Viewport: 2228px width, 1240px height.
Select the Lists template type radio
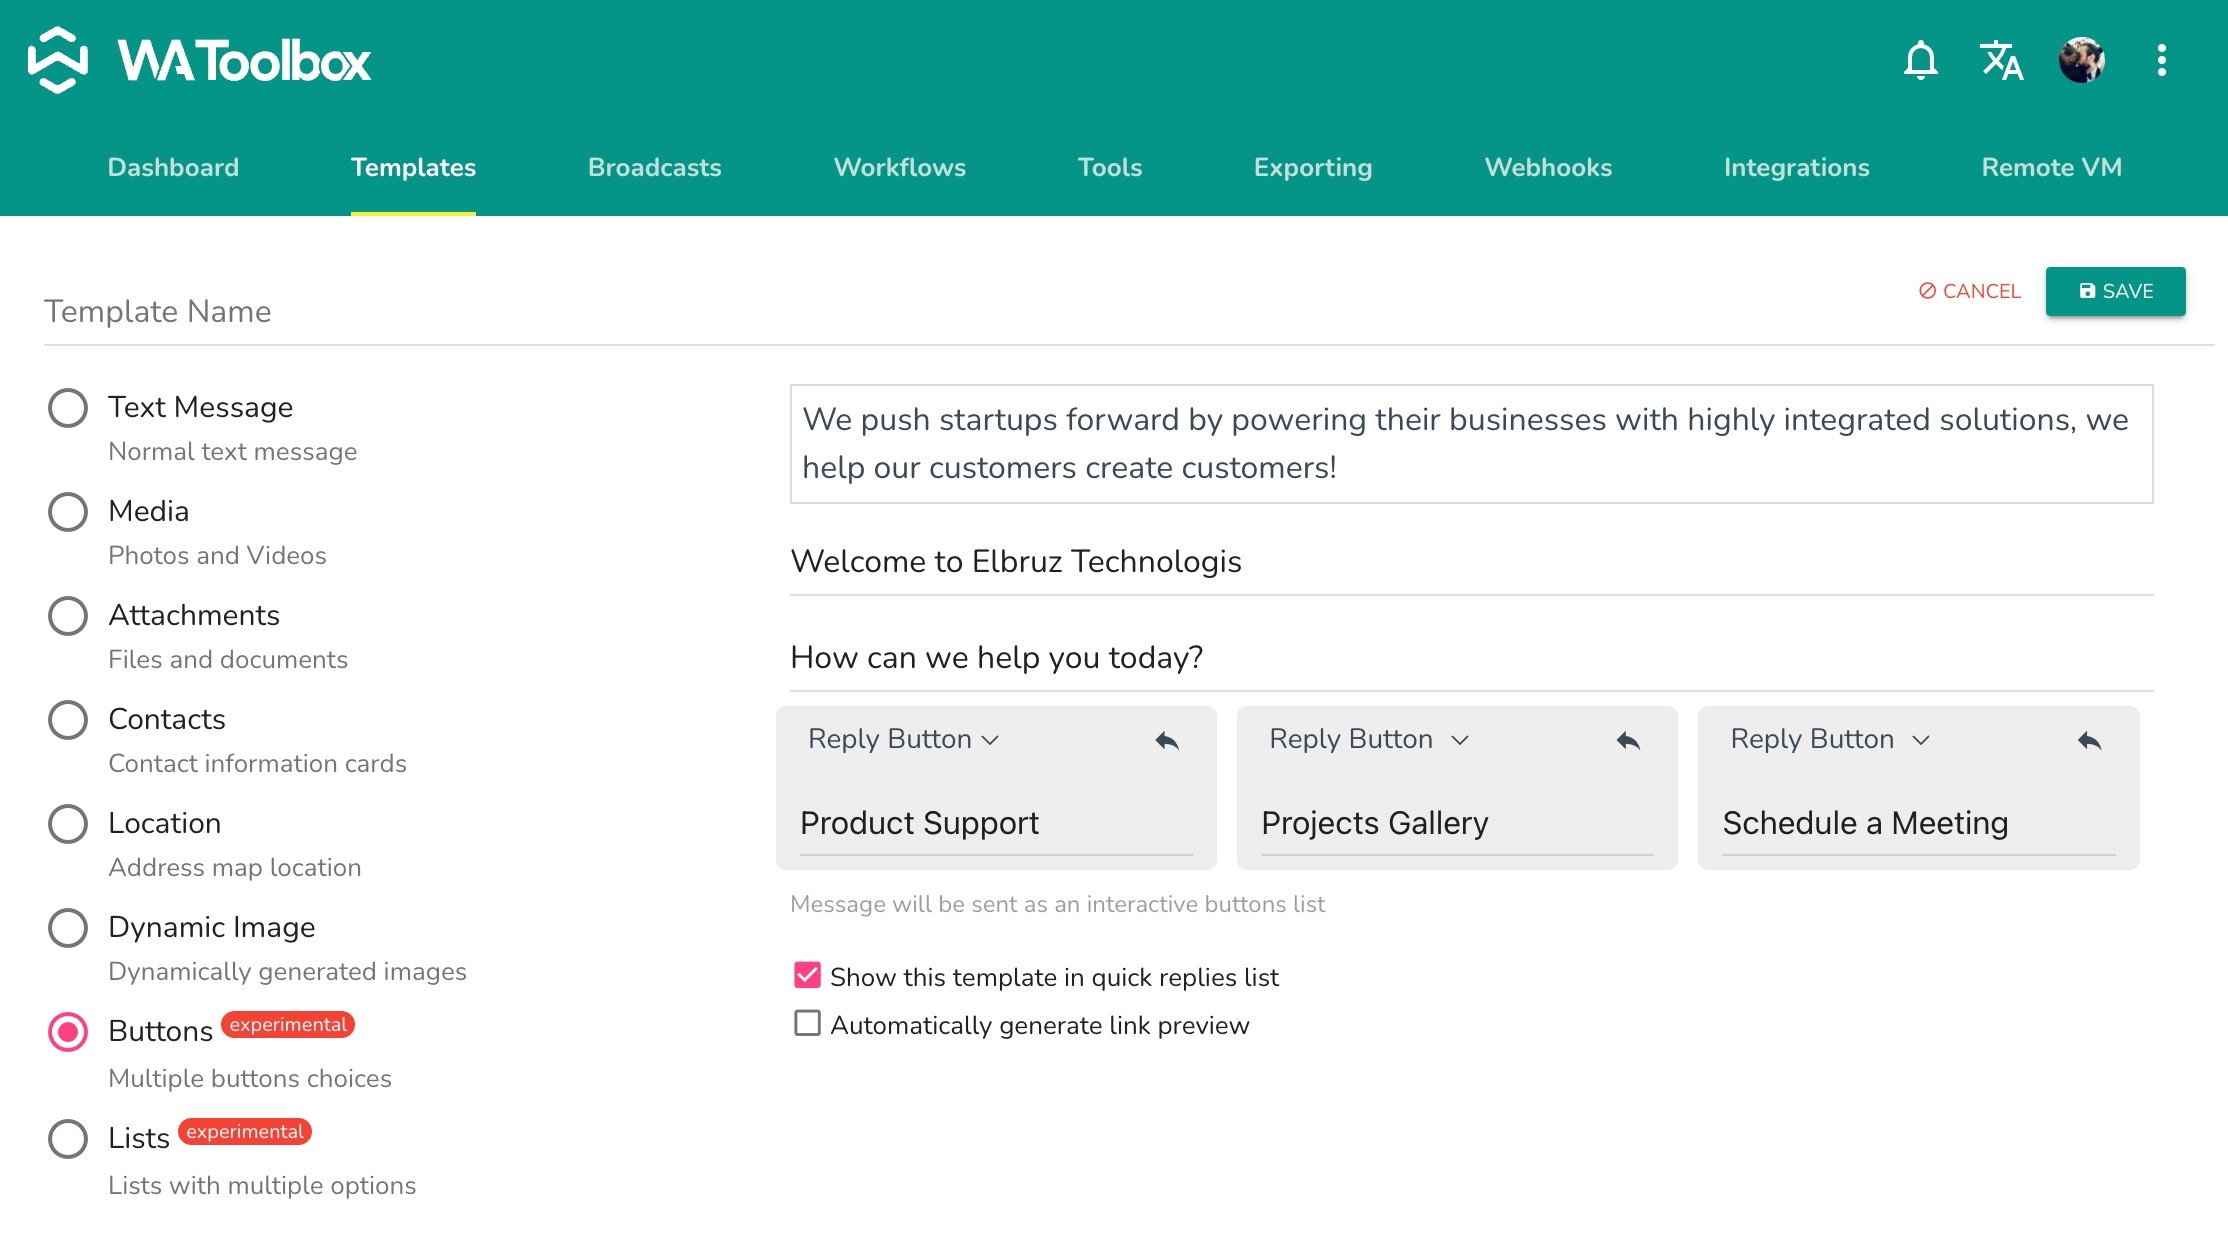click(x=68, y=1138)
